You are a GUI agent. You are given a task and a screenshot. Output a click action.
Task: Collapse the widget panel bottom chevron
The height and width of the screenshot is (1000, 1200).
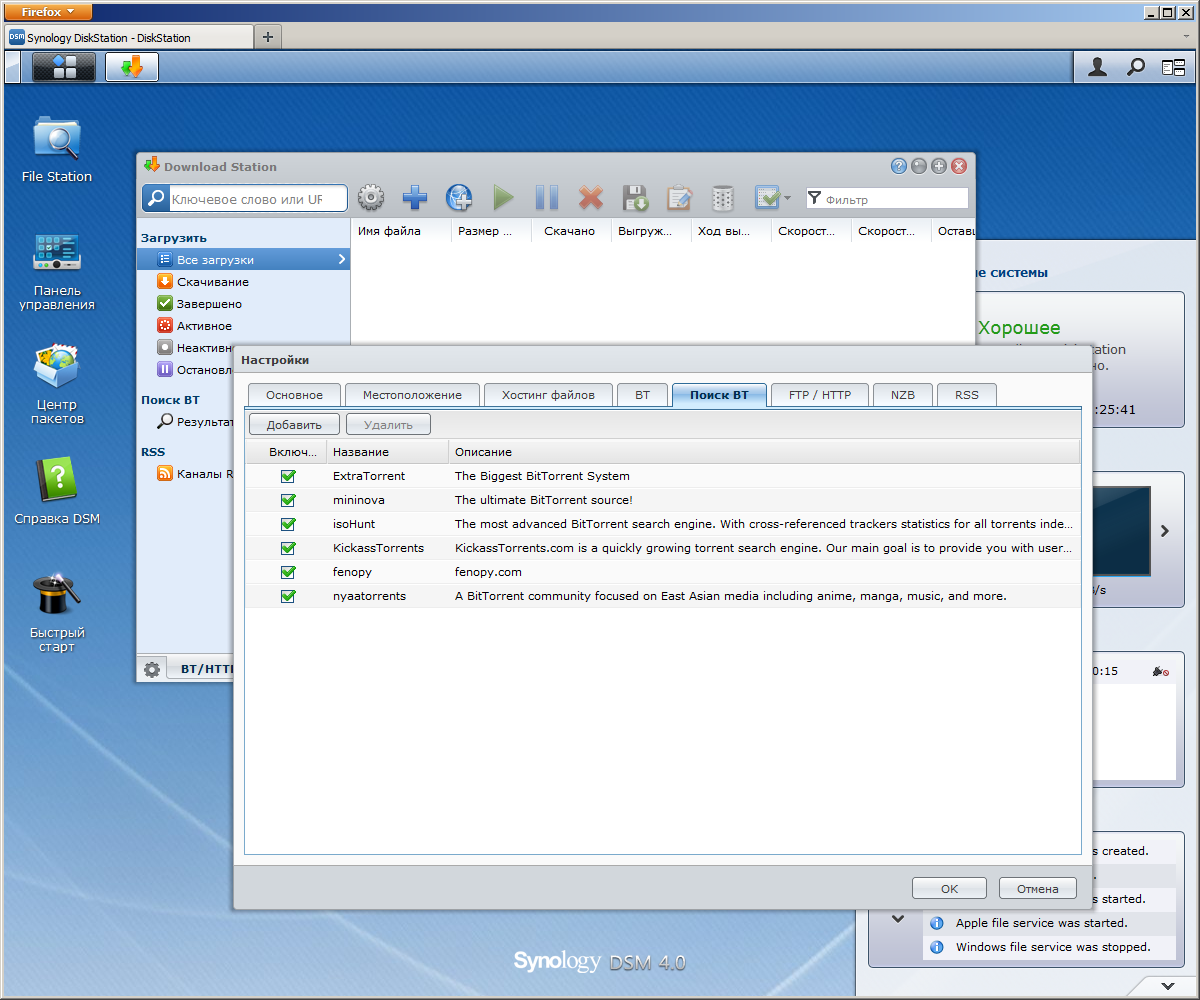pyautogui.click(x=1169, y=987)
